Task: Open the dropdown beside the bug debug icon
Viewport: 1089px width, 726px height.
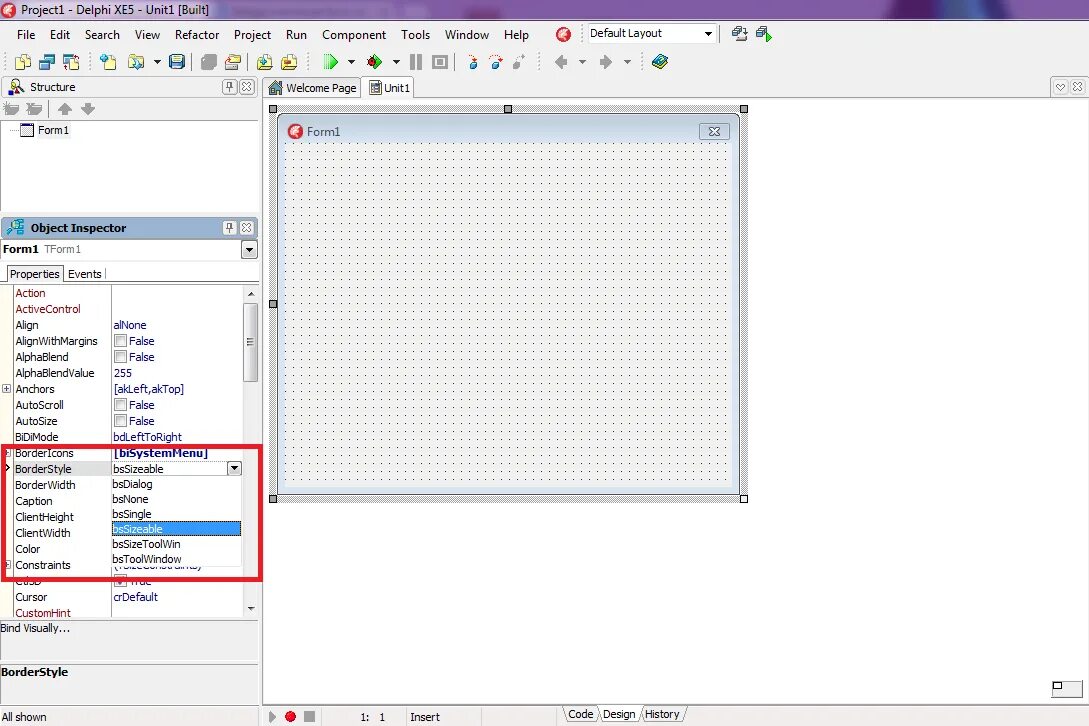Action: pos(396,62)
